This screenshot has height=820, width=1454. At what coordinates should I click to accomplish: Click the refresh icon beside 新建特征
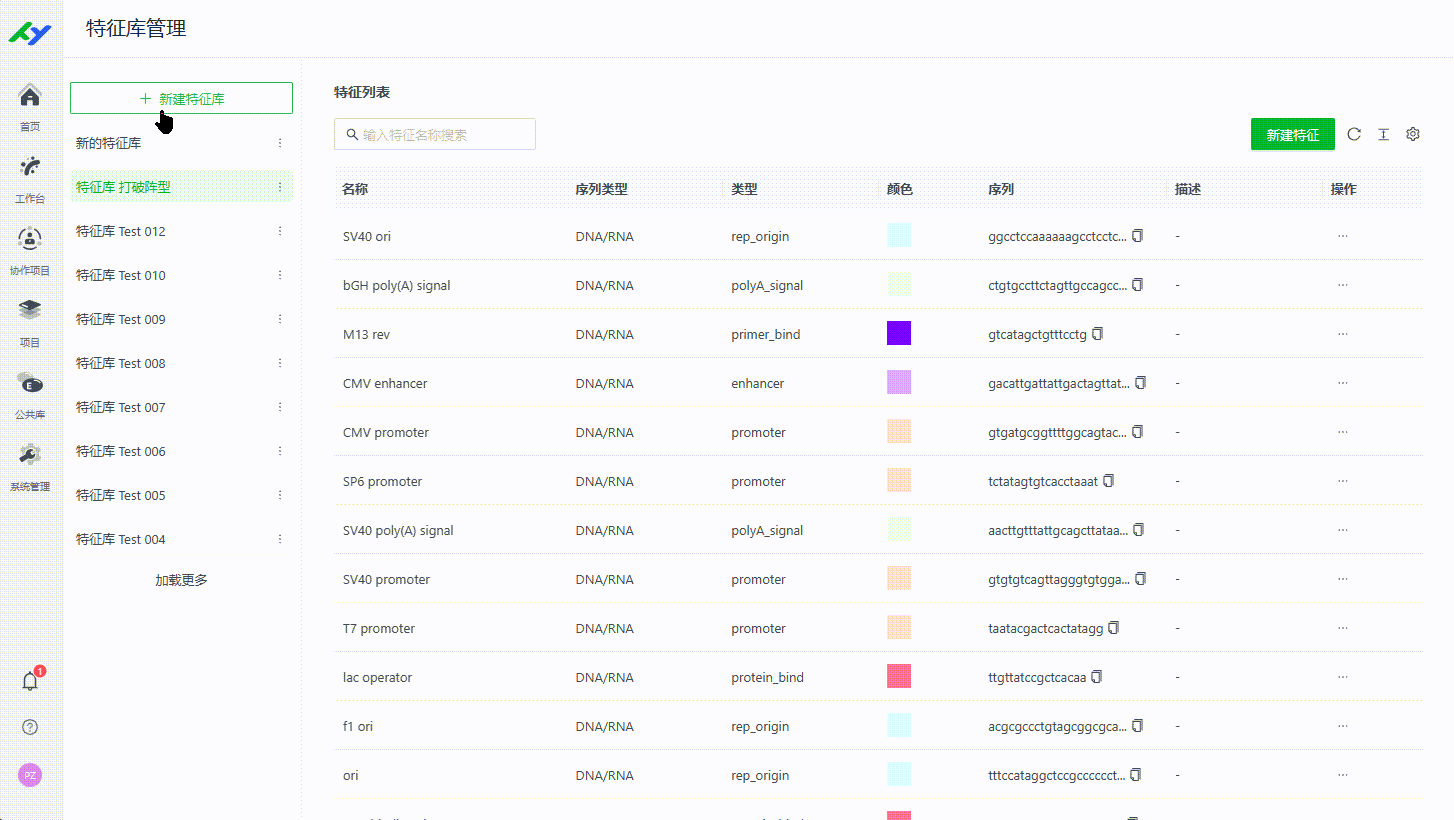[1354, 134]
